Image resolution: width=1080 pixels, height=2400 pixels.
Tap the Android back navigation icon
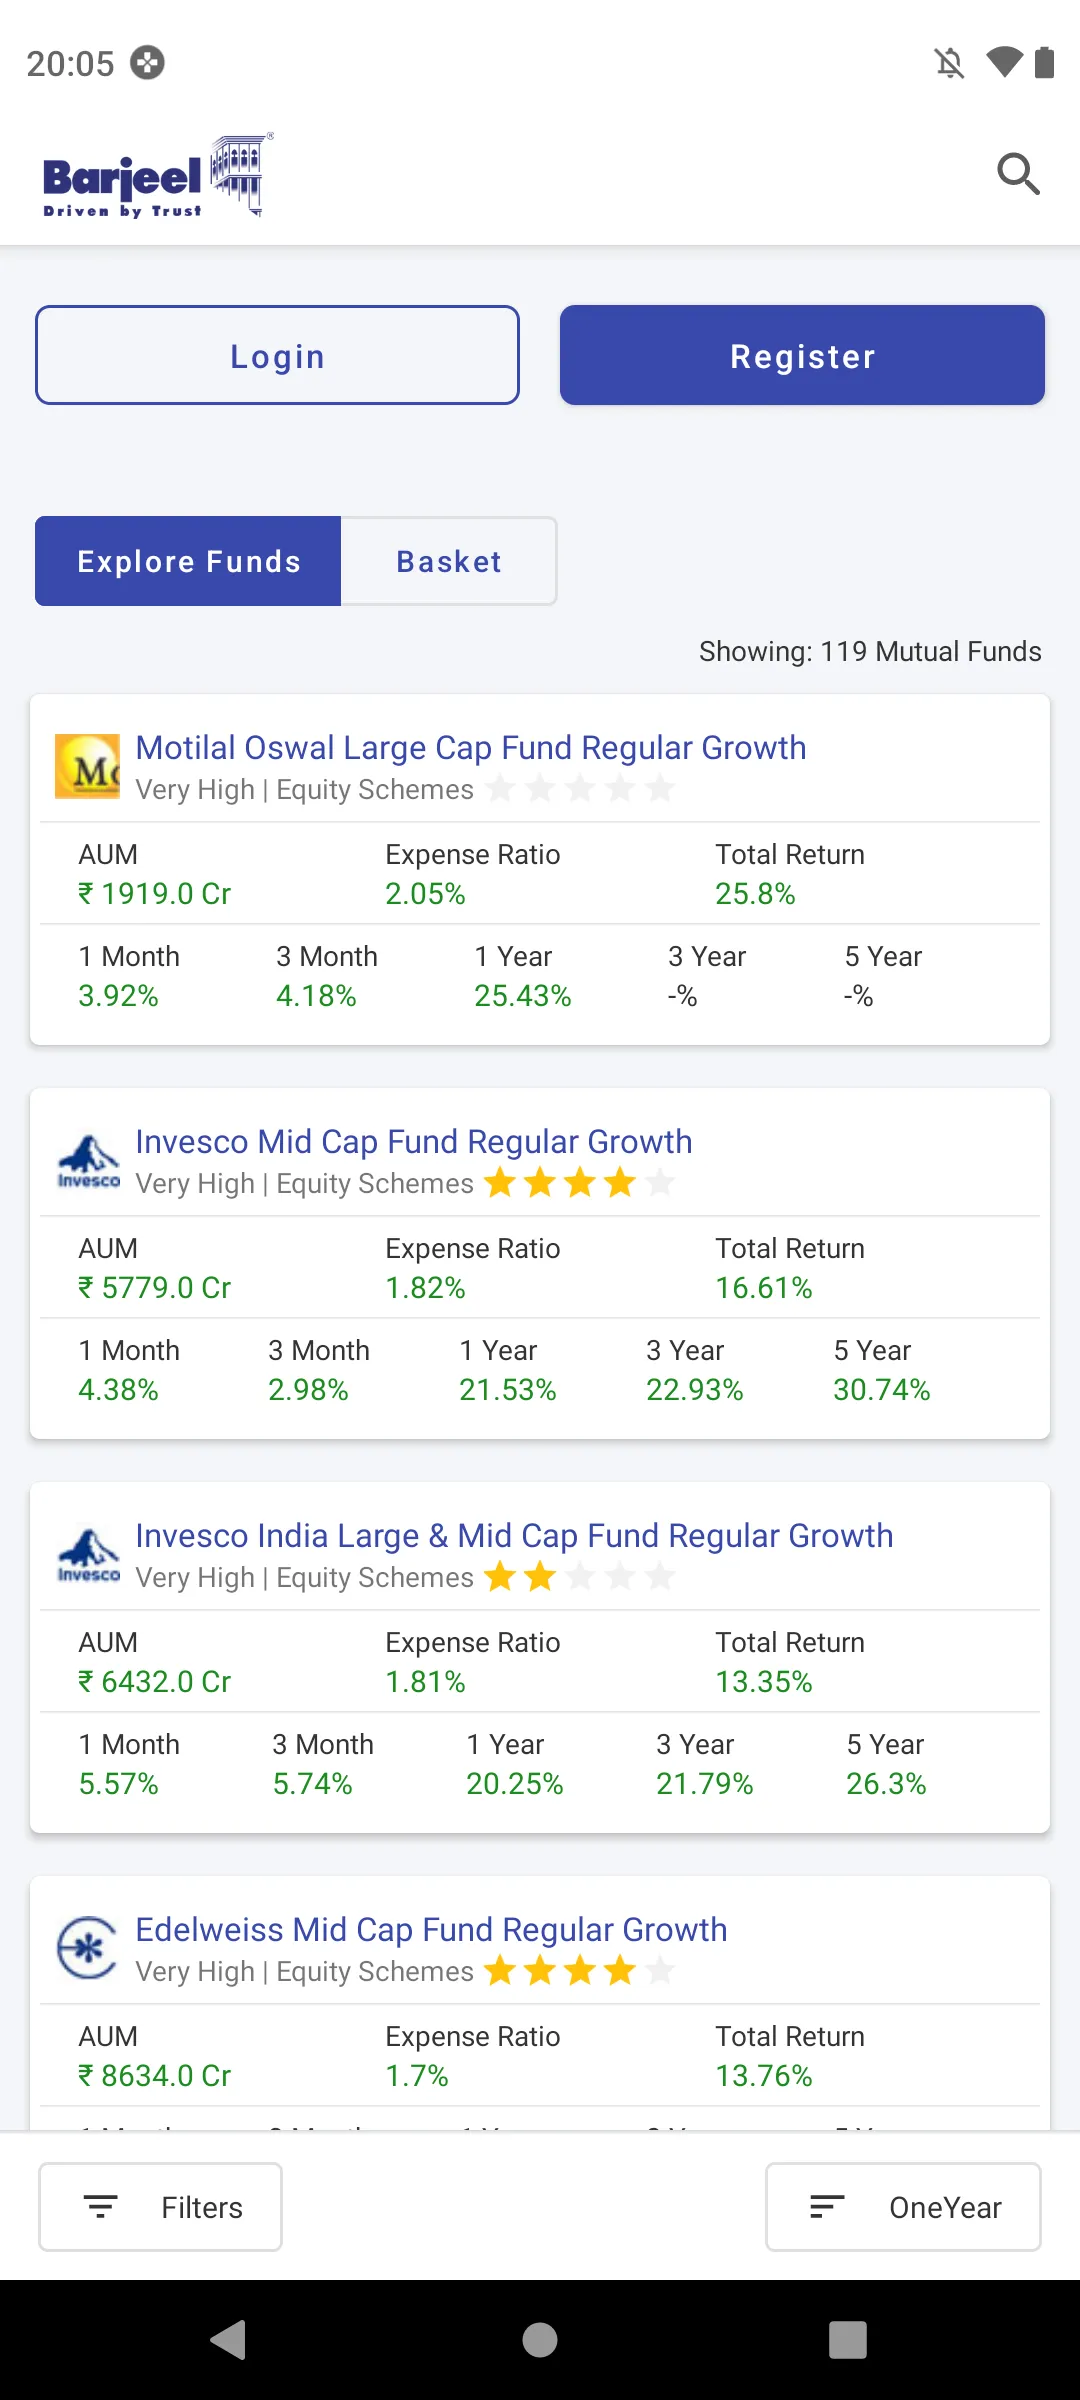229,2340
